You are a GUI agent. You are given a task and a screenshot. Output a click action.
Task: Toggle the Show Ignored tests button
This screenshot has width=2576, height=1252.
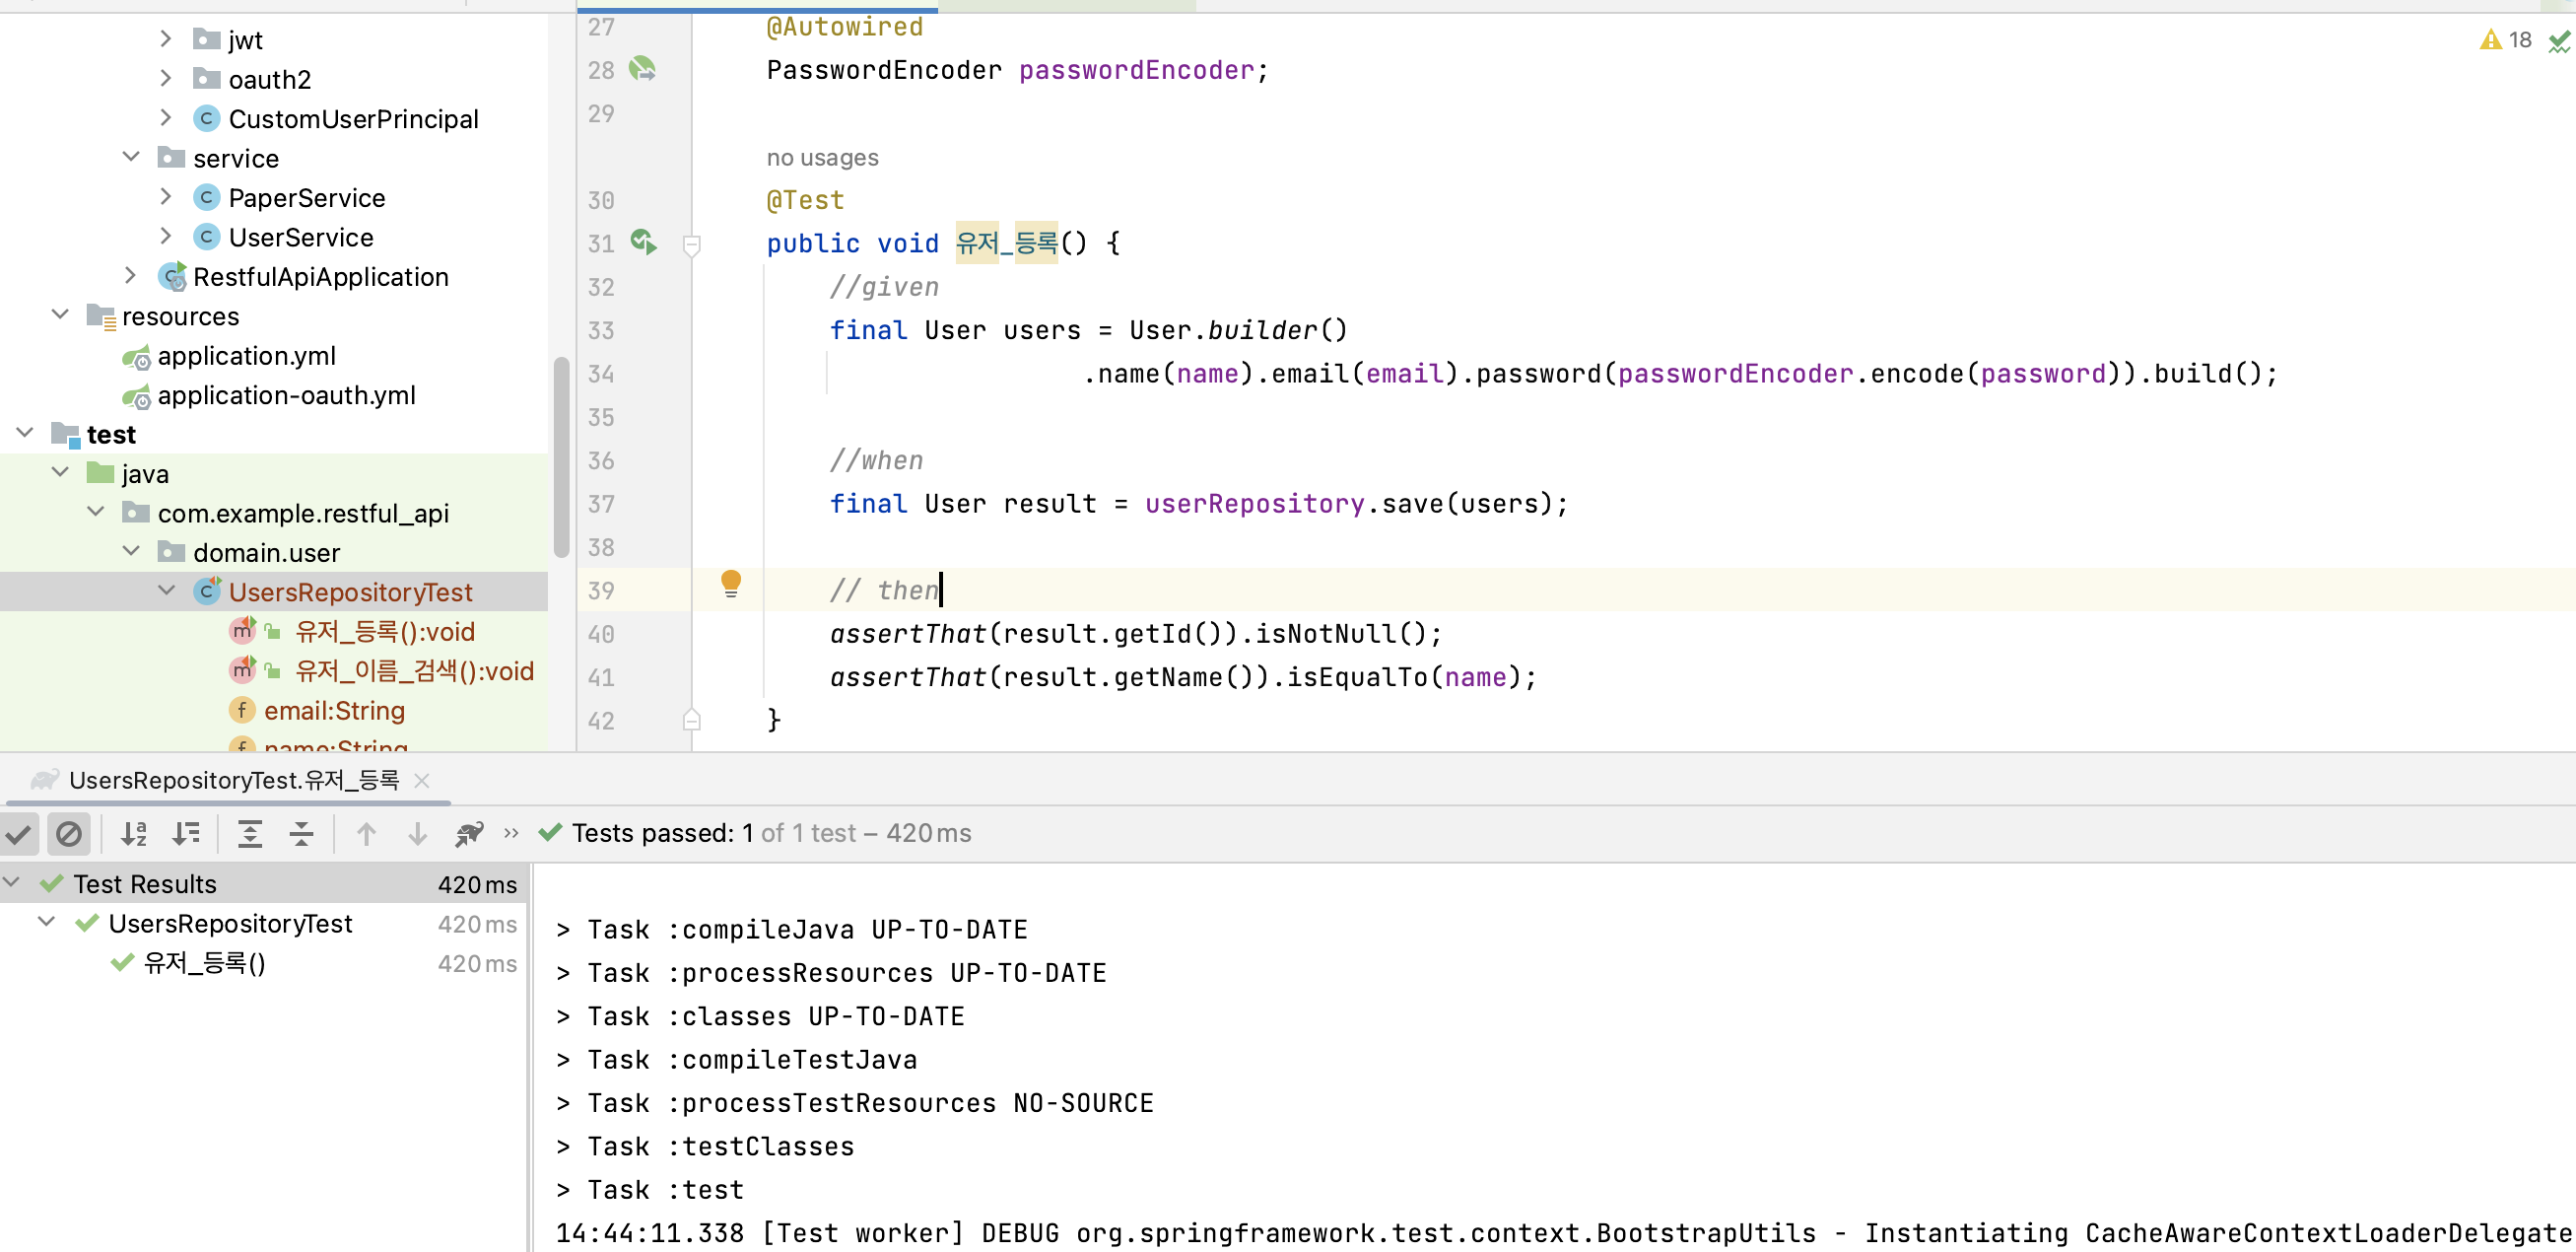coord(69,833)
